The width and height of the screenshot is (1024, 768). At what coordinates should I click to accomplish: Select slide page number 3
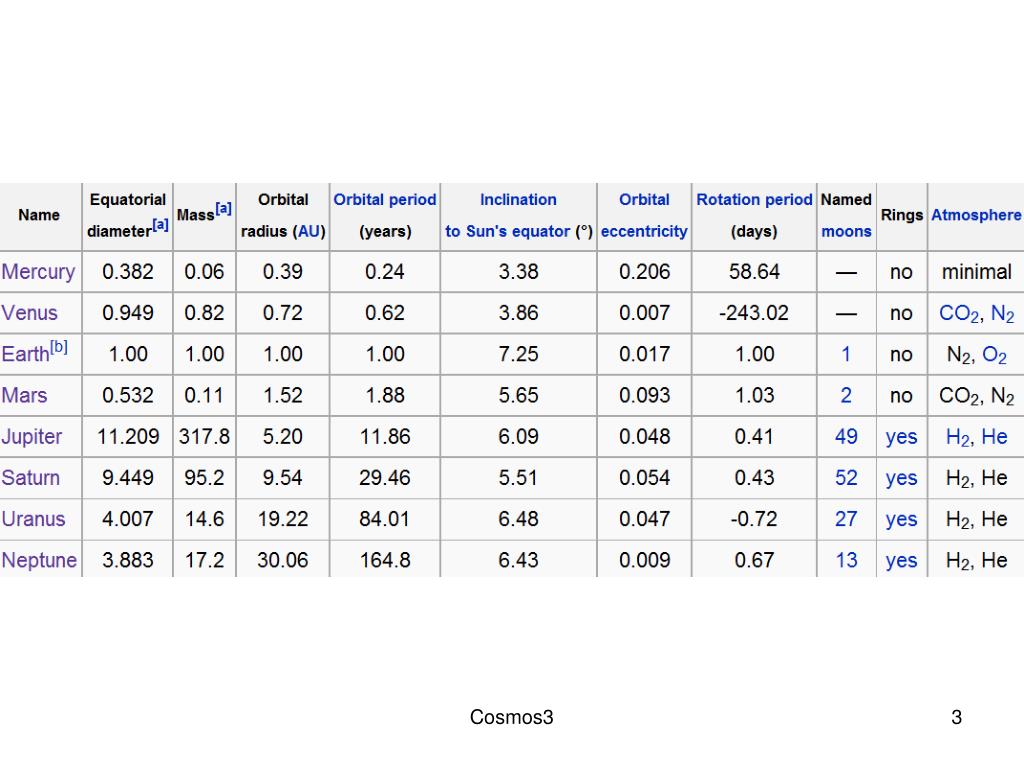click(x=957, y=717)
